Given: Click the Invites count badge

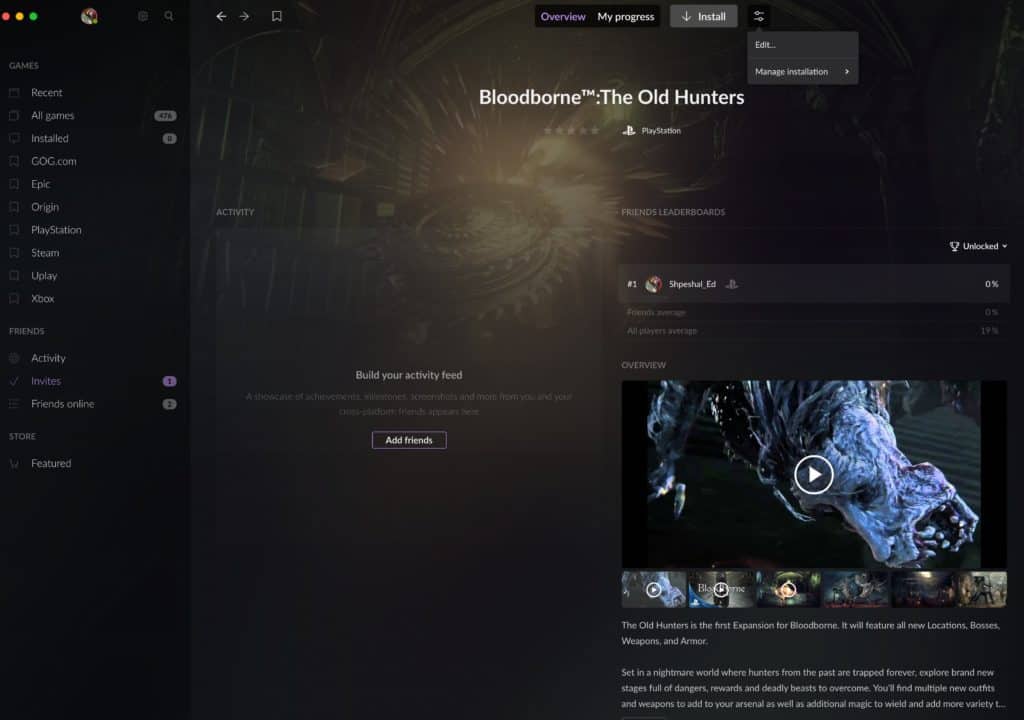Looking at the screenshot, I should (169, 381).
